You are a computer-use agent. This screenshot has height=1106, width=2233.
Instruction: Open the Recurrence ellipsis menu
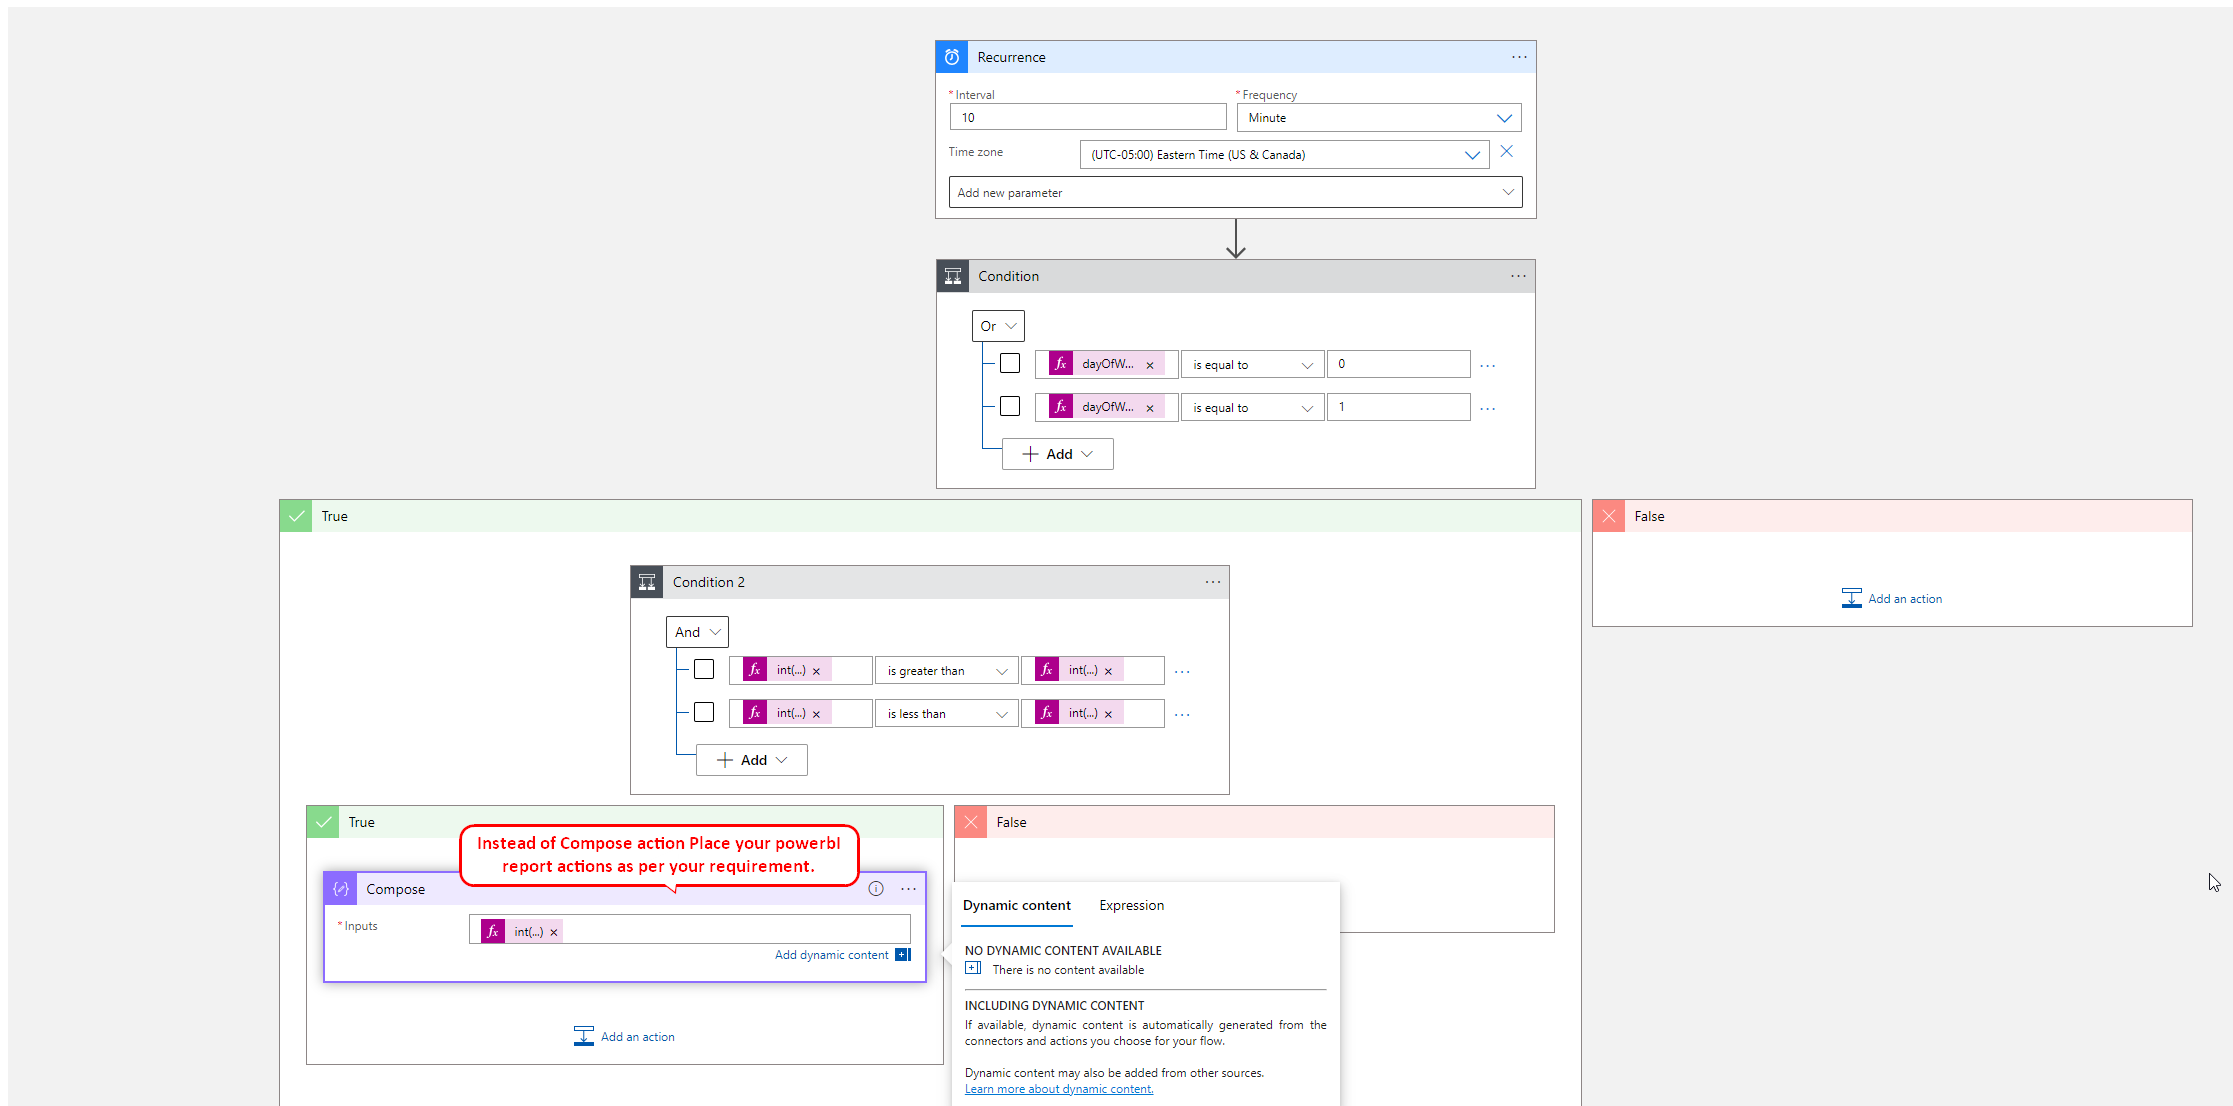coord(1518,57)
